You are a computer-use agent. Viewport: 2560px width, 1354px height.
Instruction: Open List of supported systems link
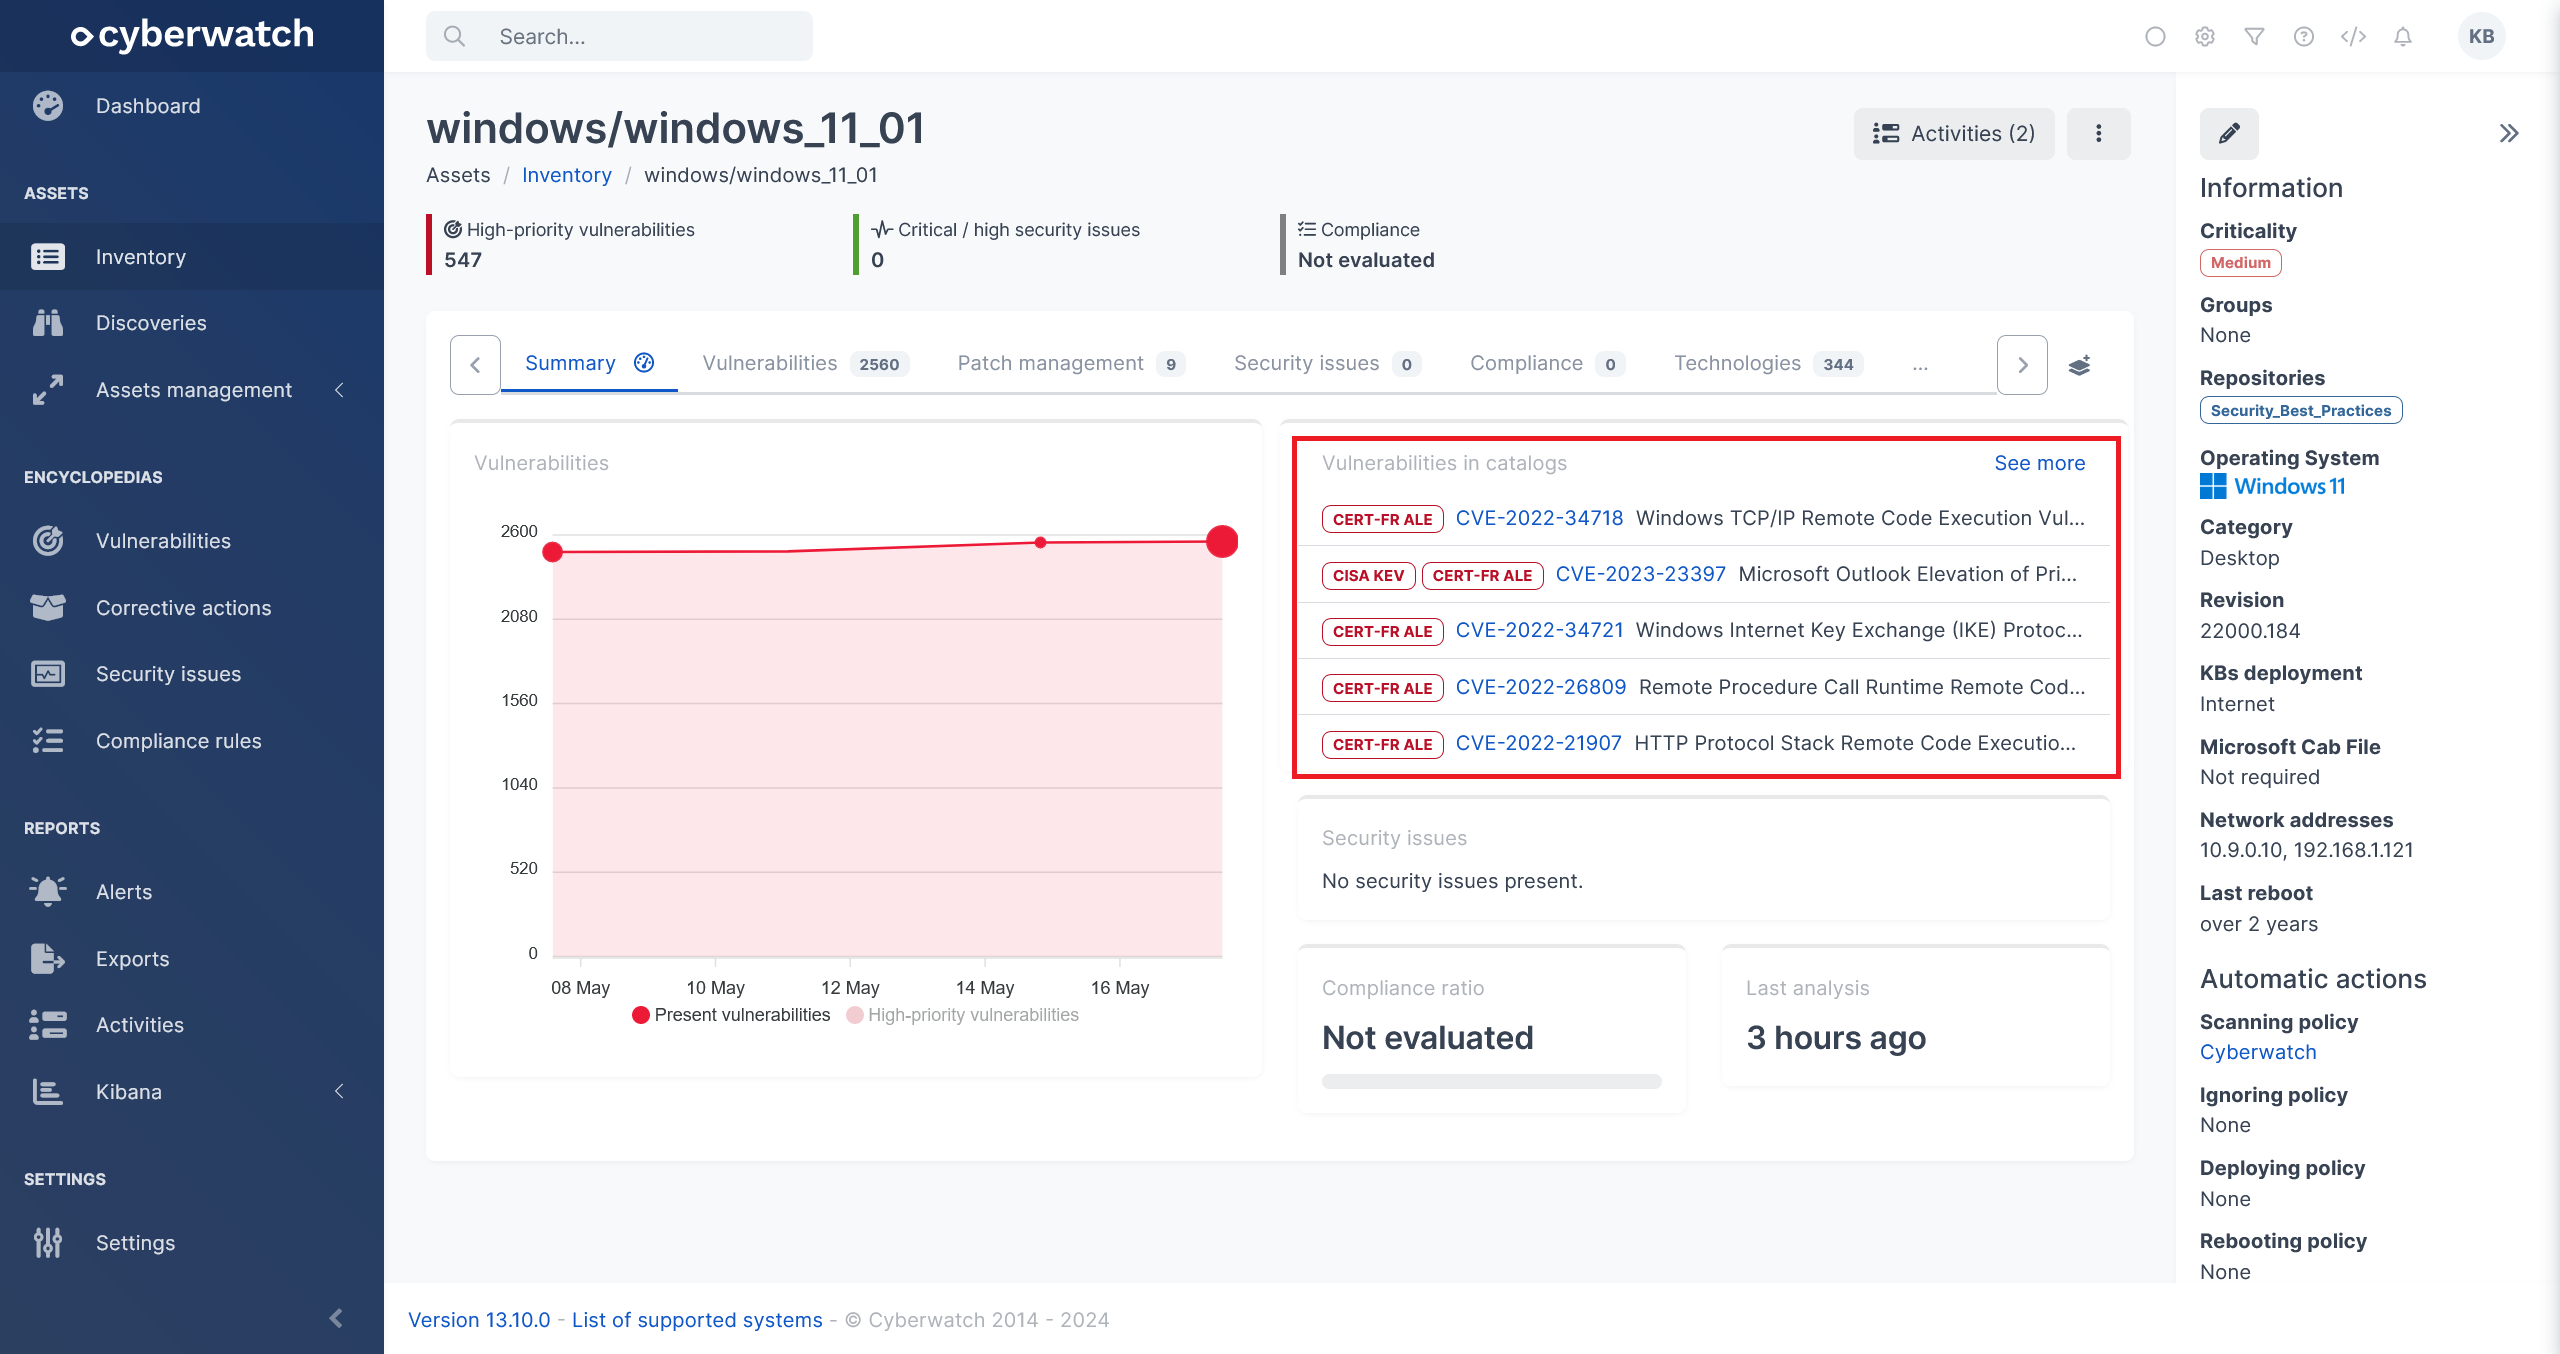(697, 1320)
